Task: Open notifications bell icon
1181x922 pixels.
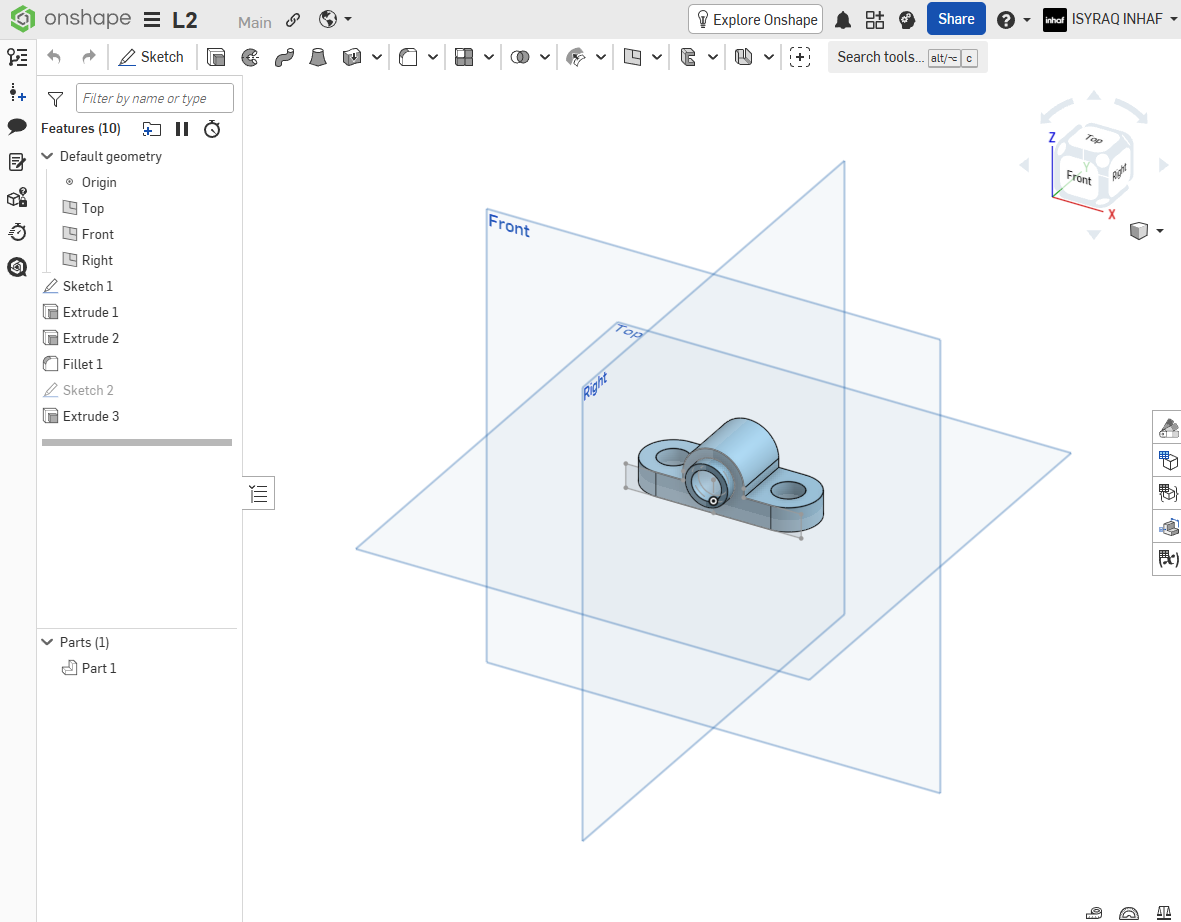Action: [843, 20]
